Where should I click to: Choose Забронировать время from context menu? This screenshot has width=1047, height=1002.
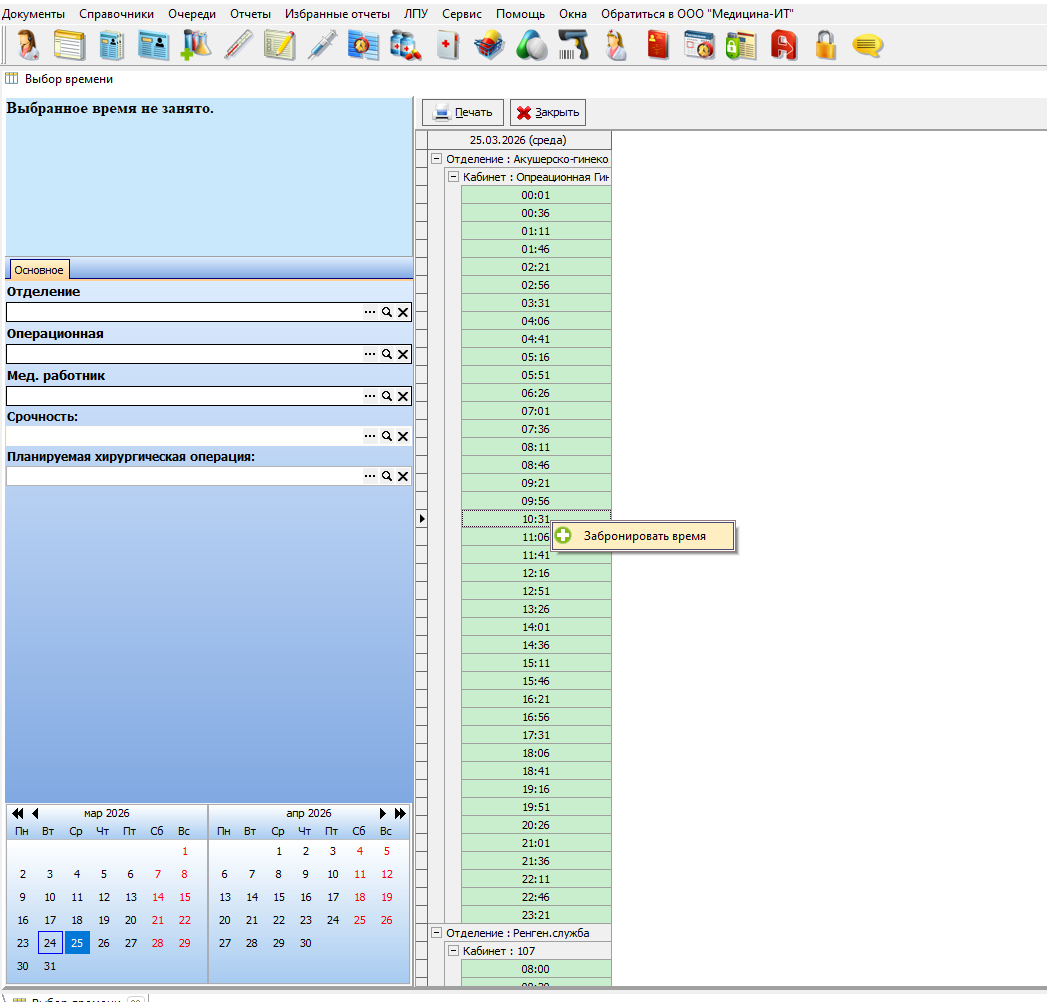click(x=644, y=536)
